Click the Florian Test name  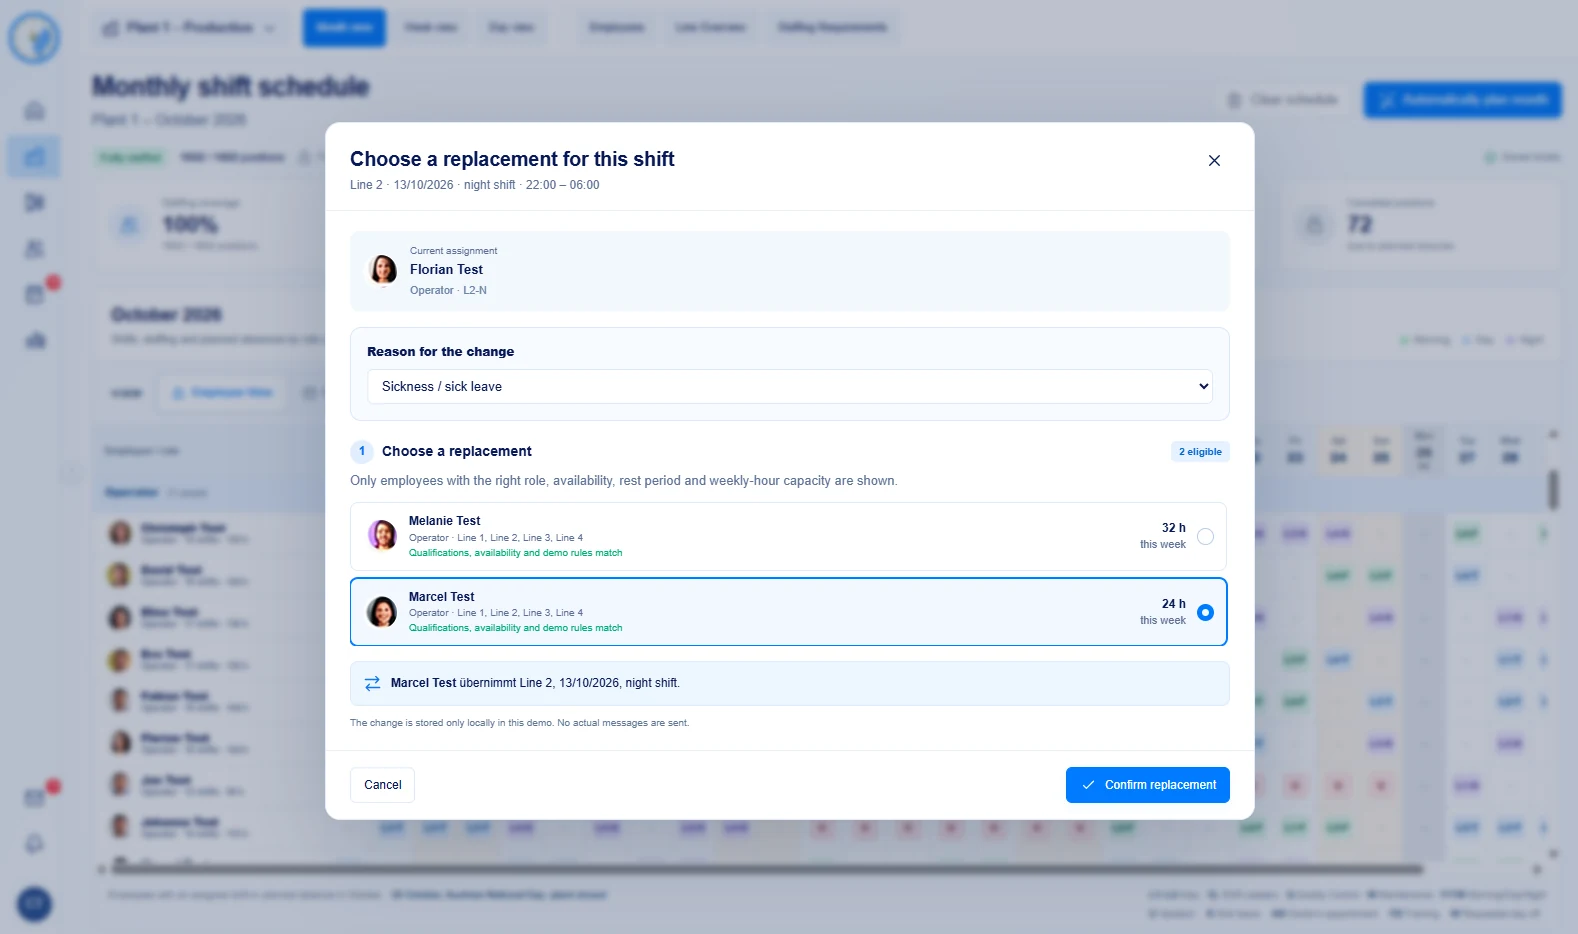(446, 269)
